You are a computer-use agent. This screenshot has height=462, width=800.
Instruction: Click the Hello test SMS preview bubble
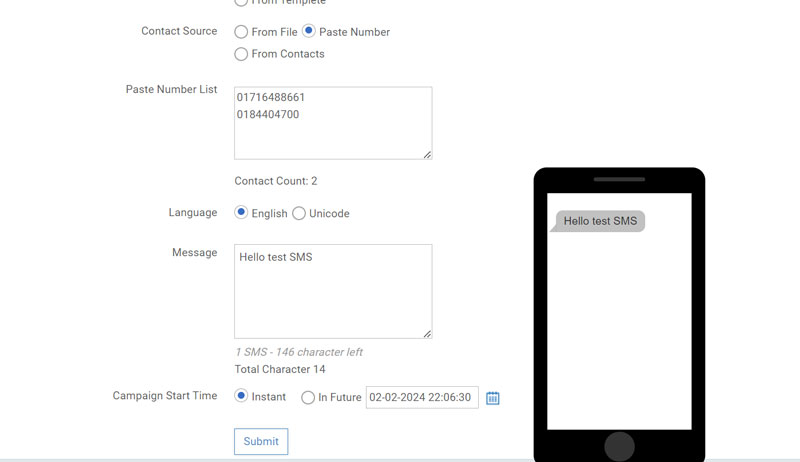[x=600, y=221]
